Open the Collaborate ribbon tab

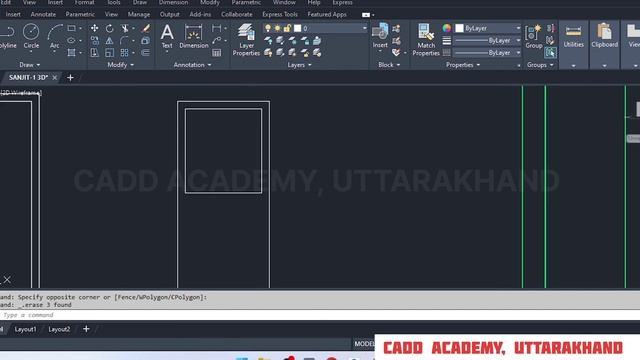237,14
